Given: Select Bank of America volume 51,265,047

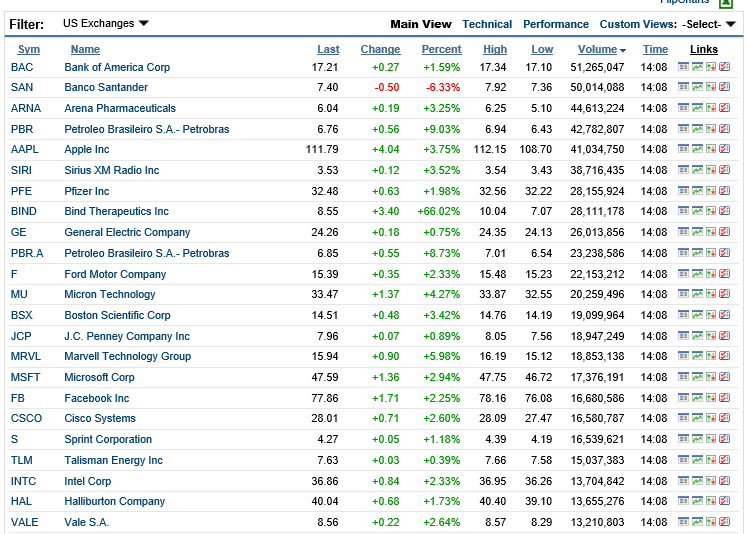Looking at the screenshot, I should (x=597, y=67).
